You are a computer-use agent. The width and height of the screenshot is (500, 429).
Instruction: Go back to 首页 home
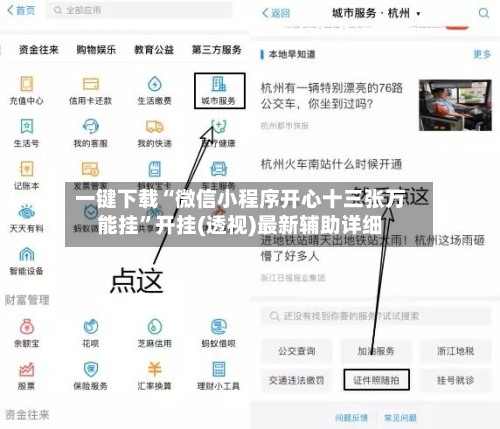point(21,10)
